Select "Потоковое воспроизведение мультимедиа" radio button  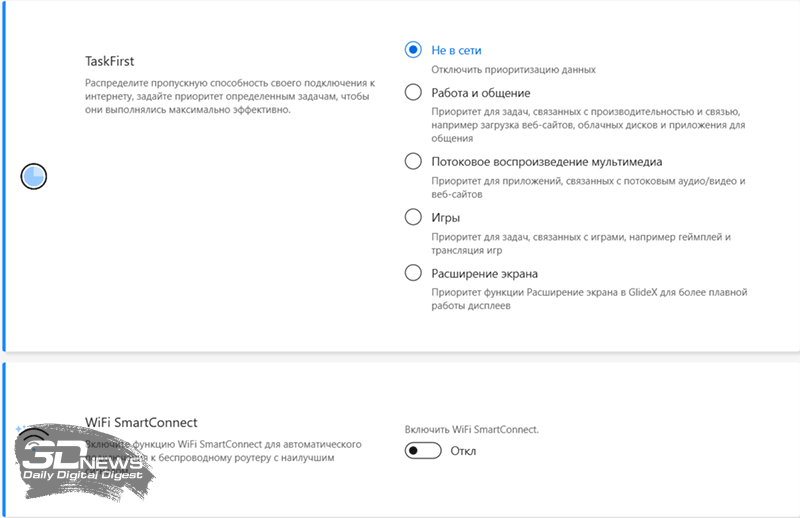(414, 161)
